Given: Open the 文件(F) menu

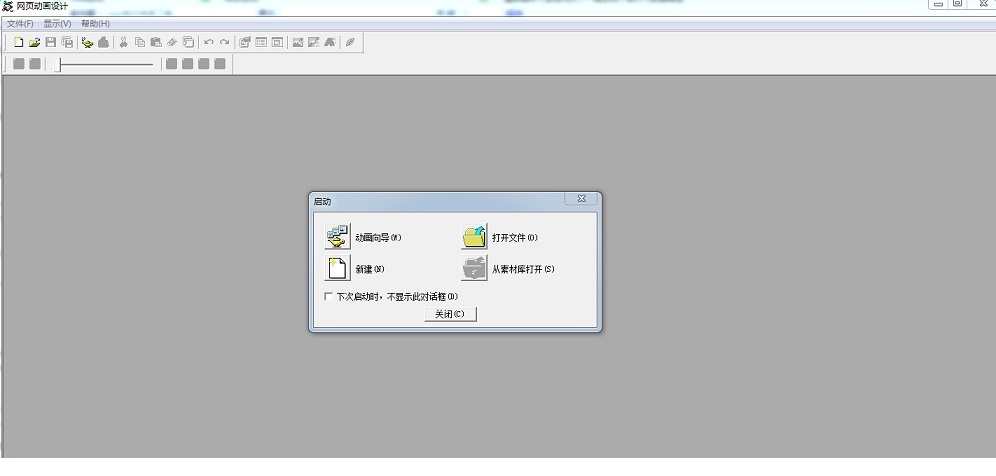Looking at the screenshot, I should [x=20, y=24].
